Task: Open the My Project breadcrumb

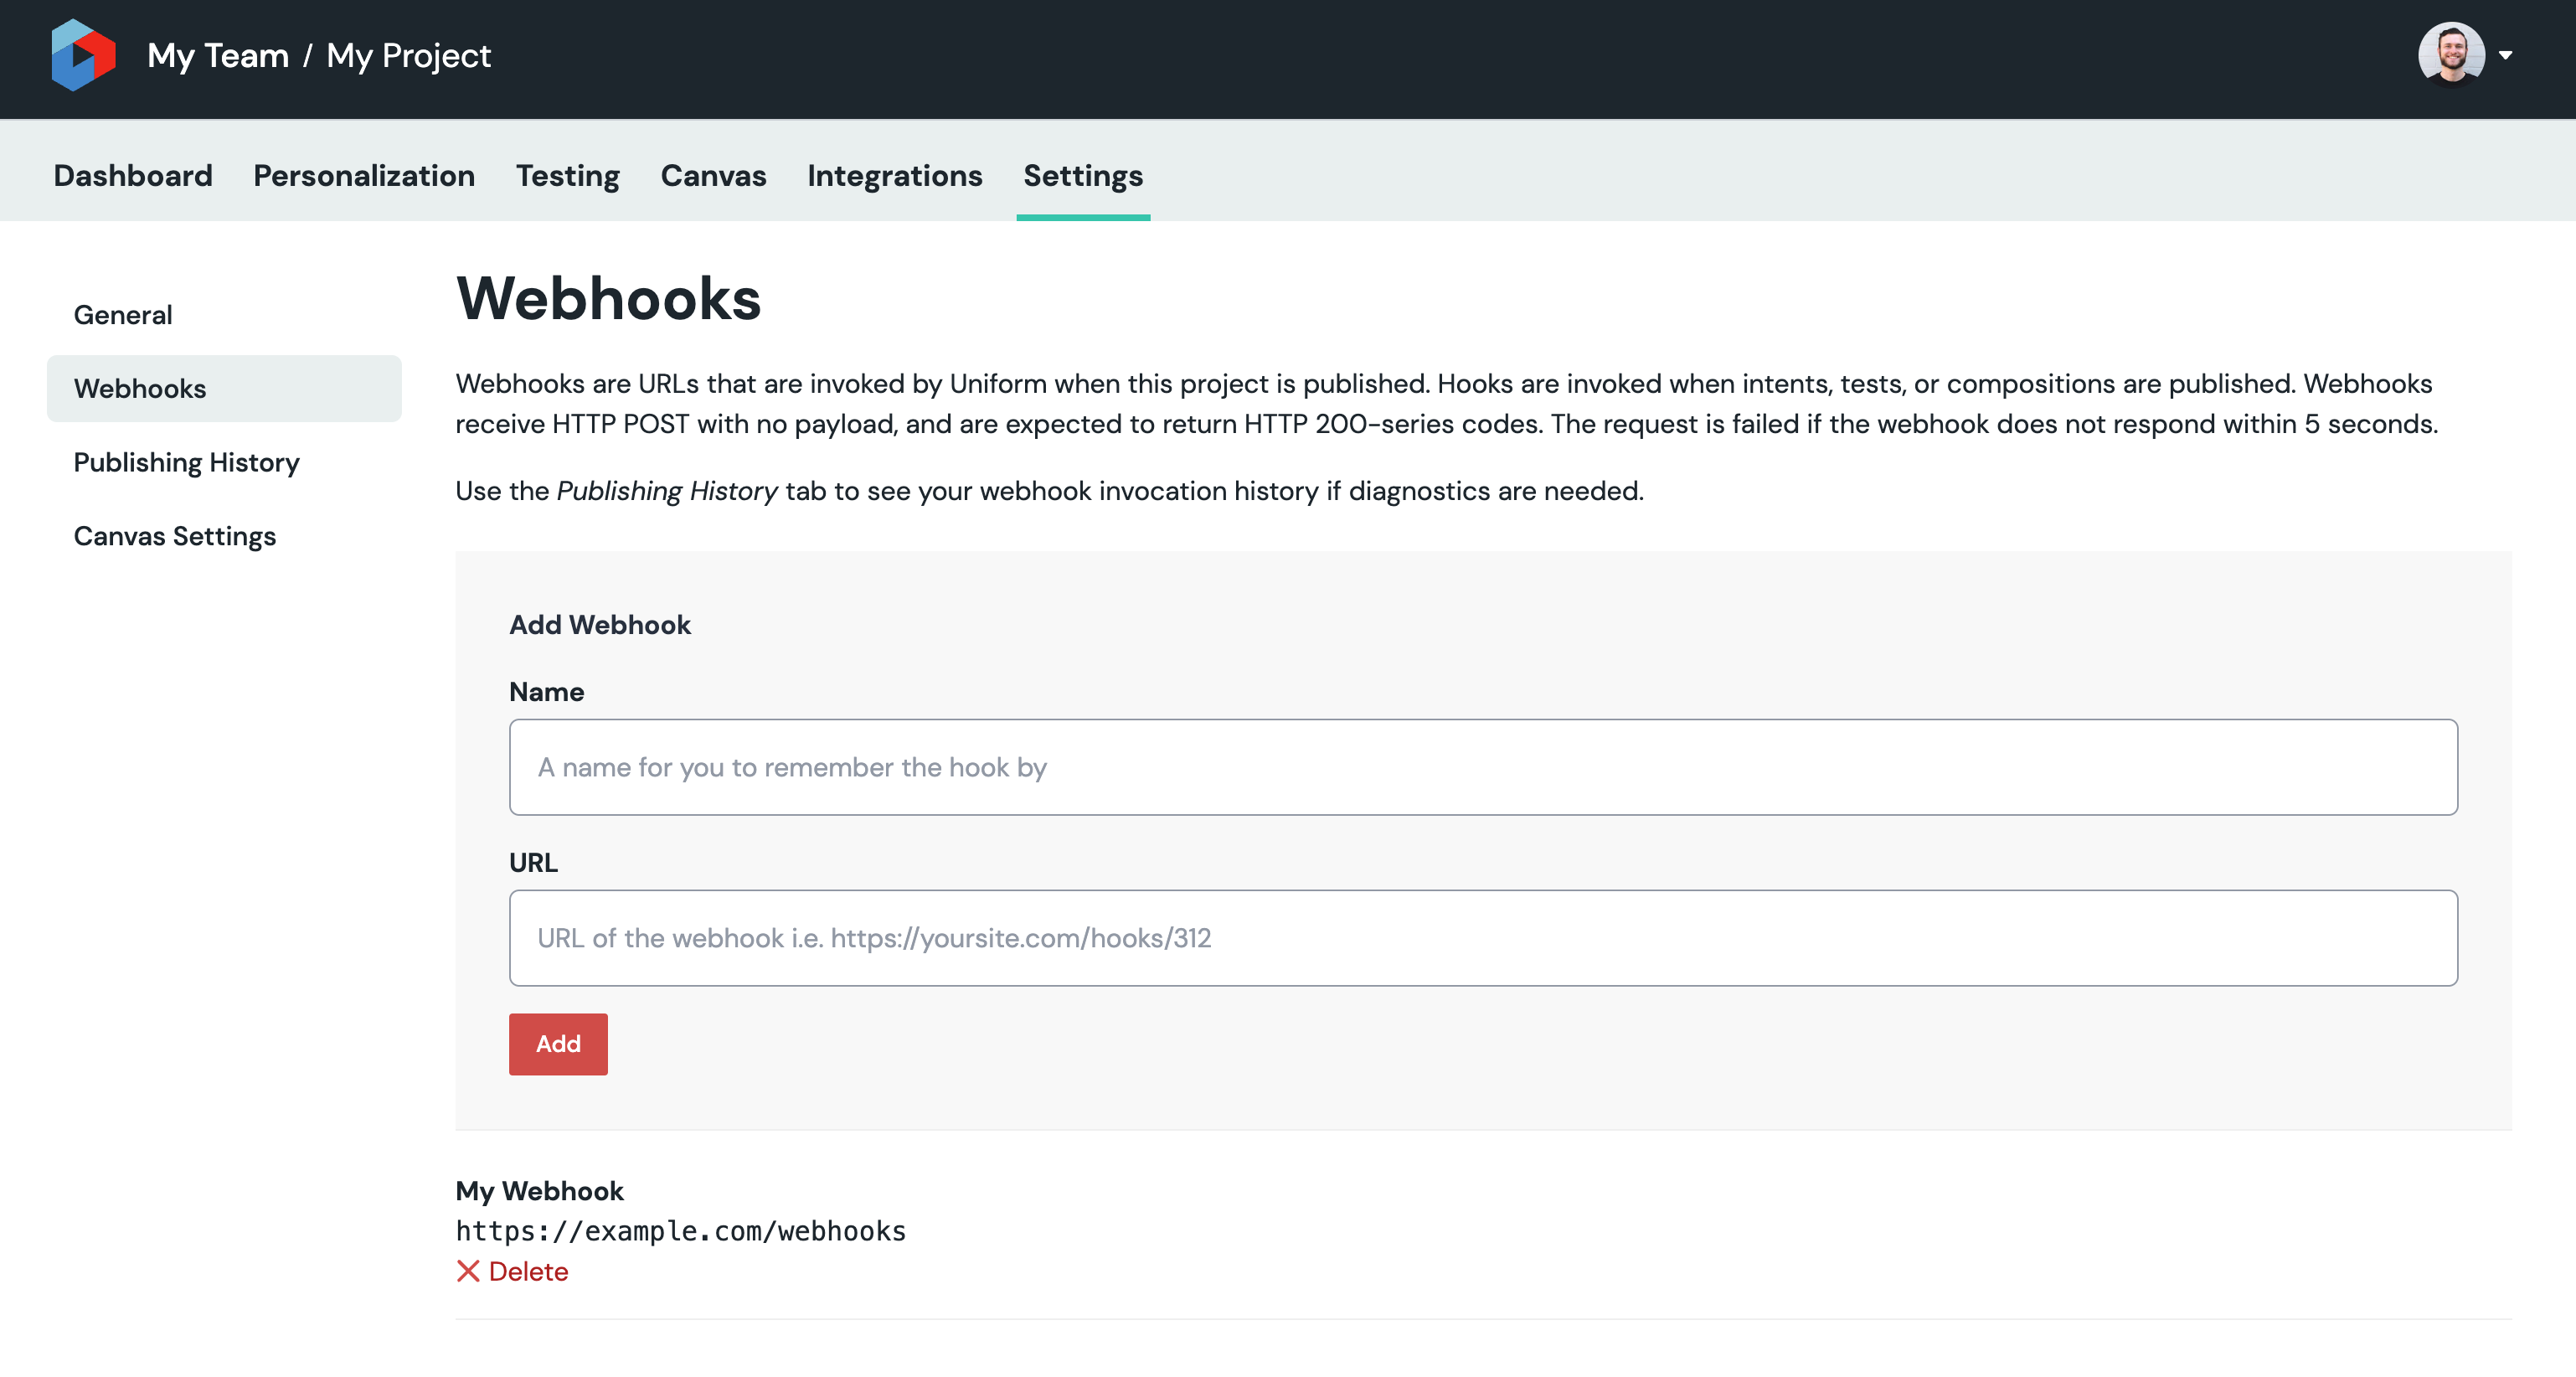Action: point(408,55)
